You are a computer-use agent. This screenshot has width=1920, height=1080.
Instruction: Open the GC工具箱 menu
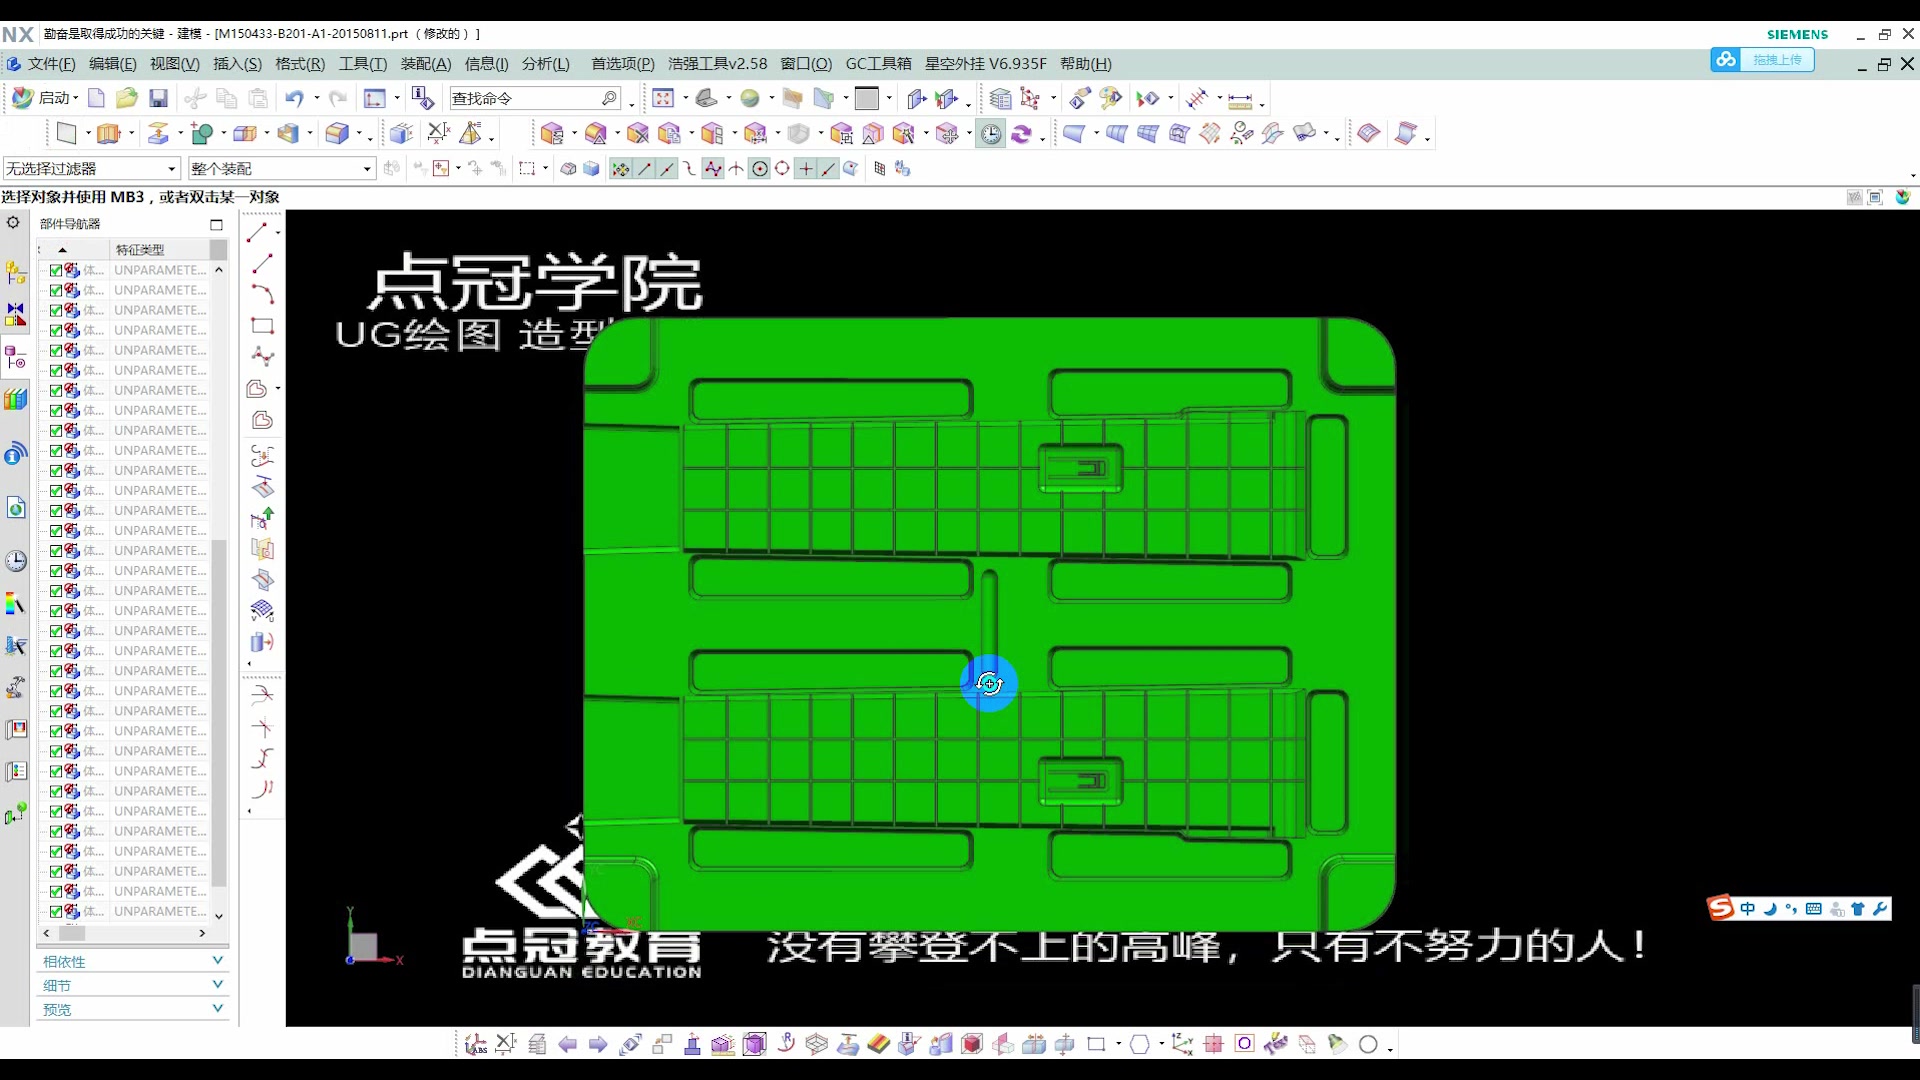(x=877, y=63)
